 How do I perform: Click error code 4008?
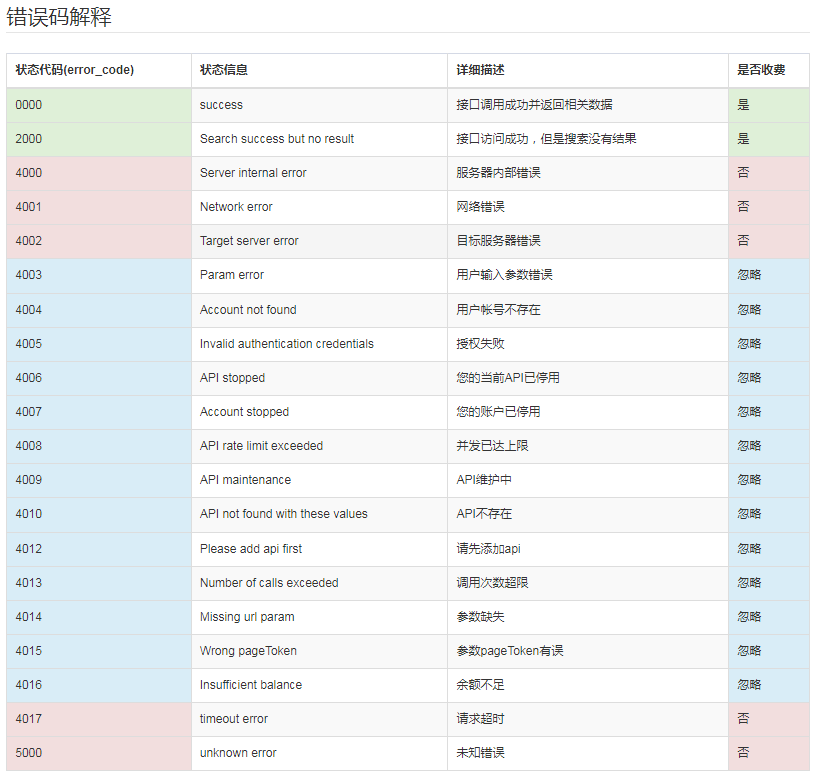coord(29,446)
